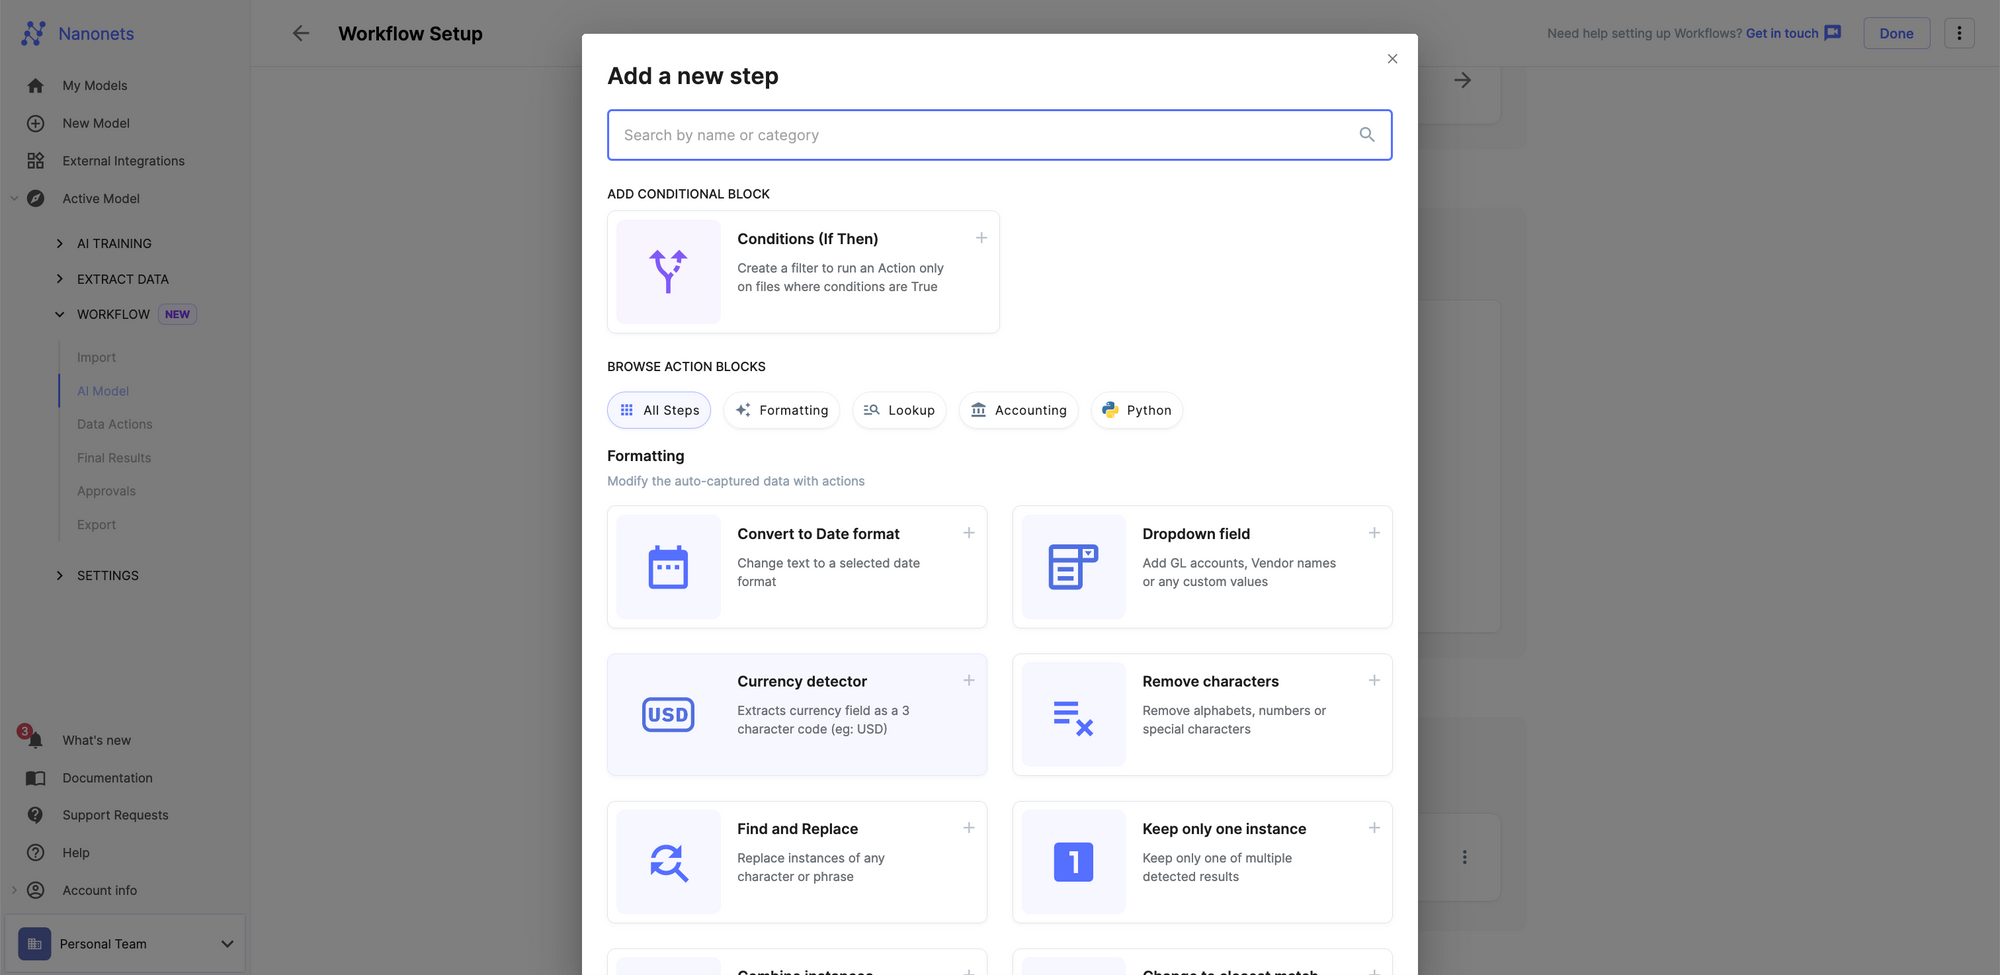Click the Convert to Date format title
This screenshot has height=975, width=2000.
tap(818, 534)
